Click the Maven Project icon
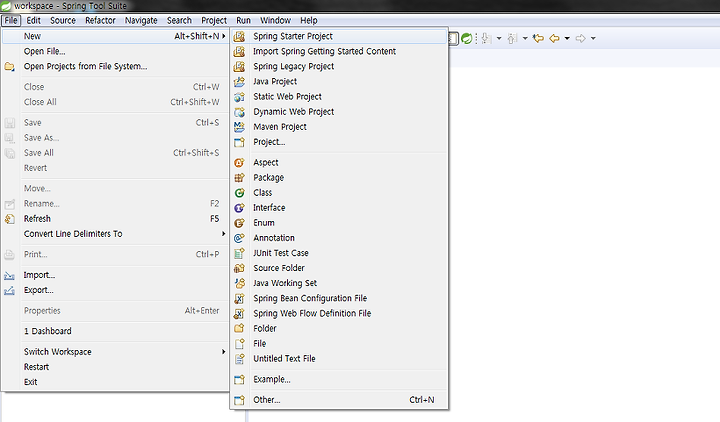Viewport: 720px width, 422px height. tap(239, 127)
